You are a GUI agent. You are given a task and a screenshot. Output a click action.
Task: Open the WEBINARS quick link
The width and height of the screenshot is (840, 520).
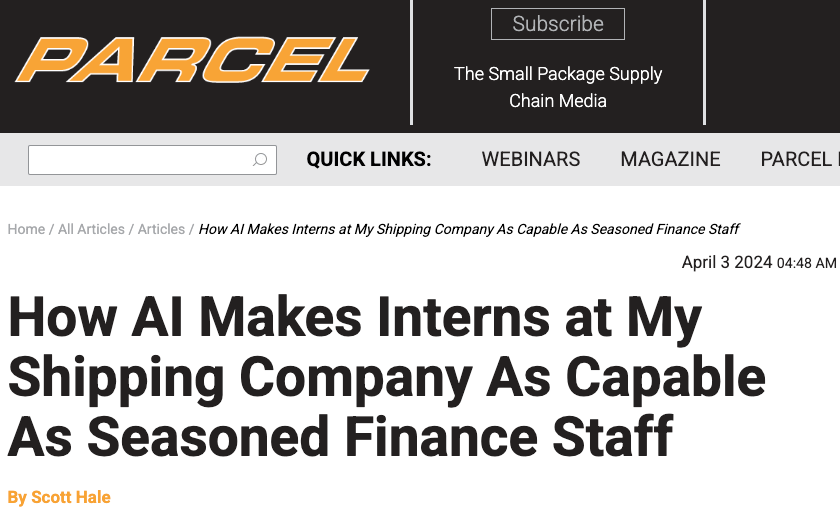(530, 159)
